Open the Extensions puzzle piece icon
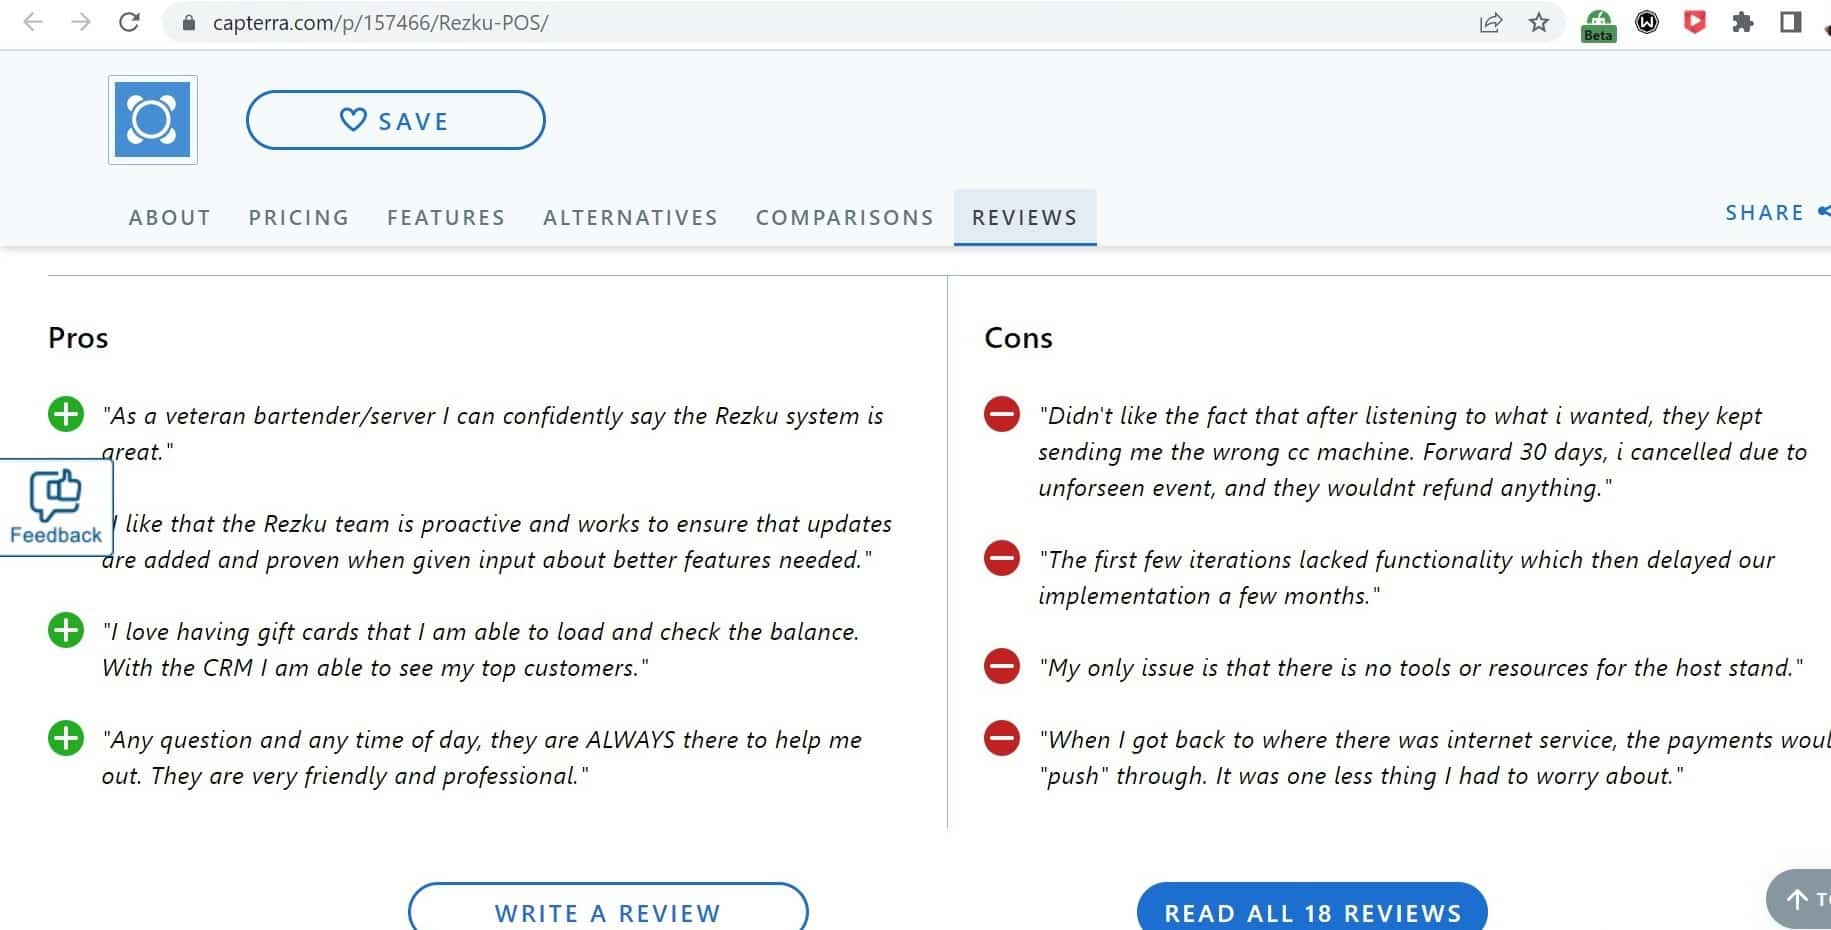 1743,22
